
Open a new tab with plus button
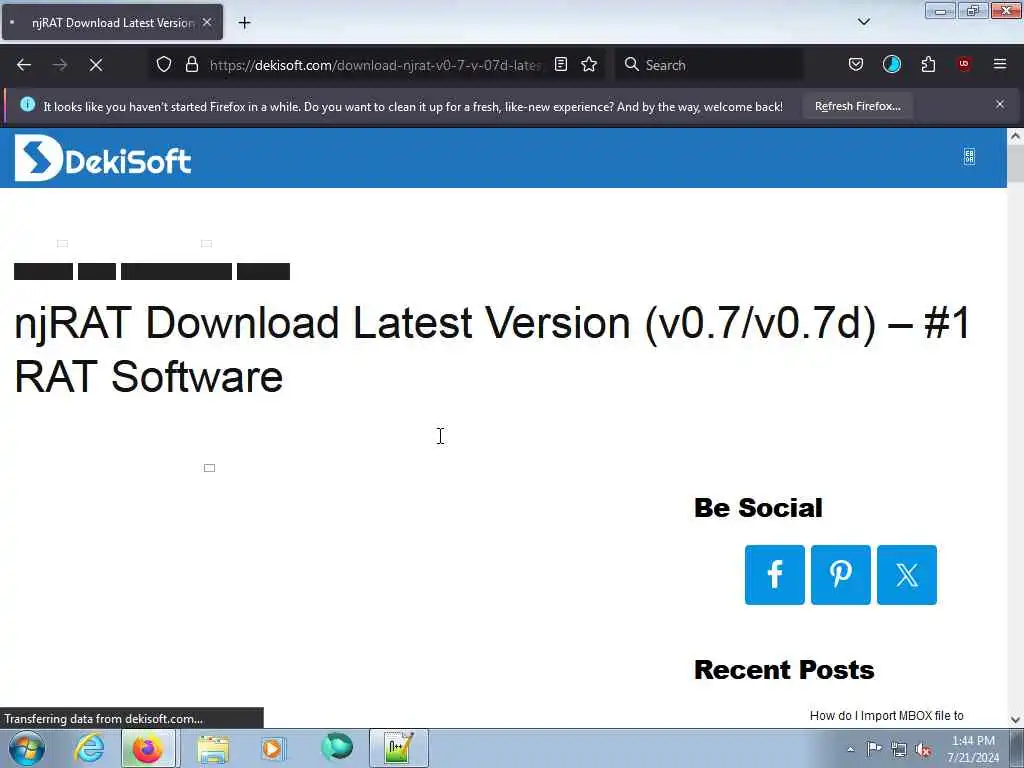[x=244, y=23]
